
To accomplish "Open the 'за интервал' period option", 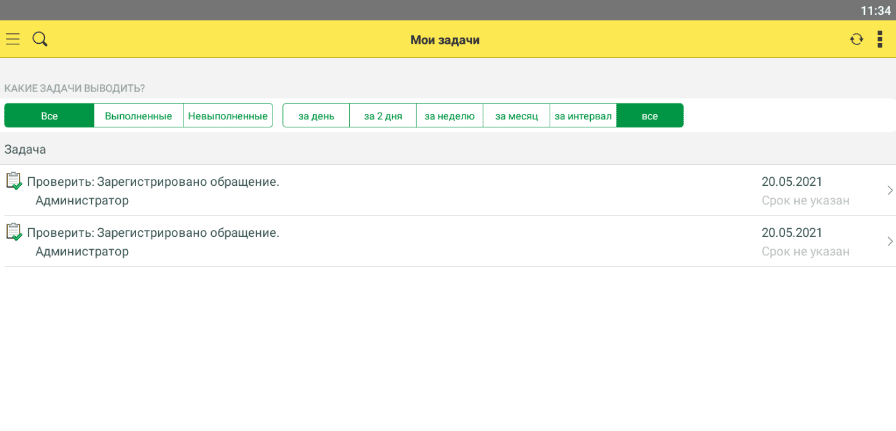I will coord(583,116).
